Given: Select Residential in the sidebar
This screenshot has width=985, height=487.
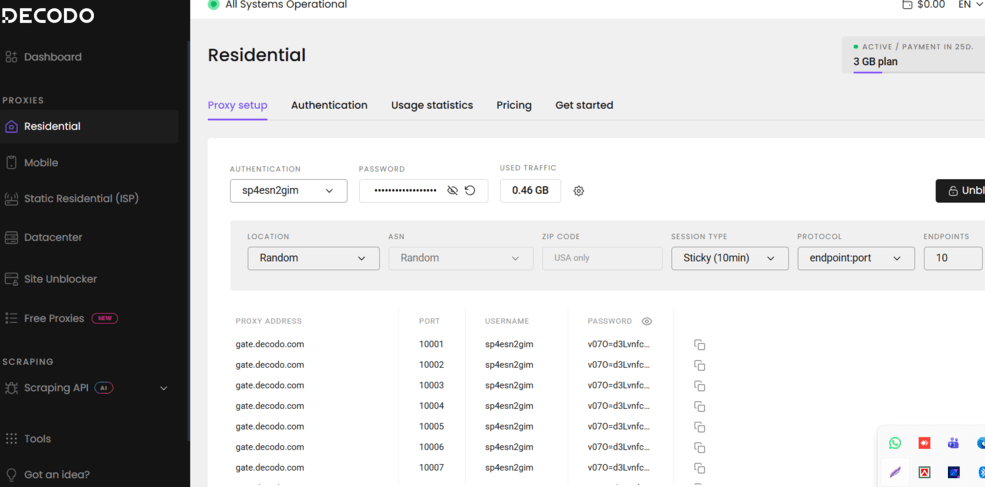Looking at the screenshot, I should click(x=89, y=126).
